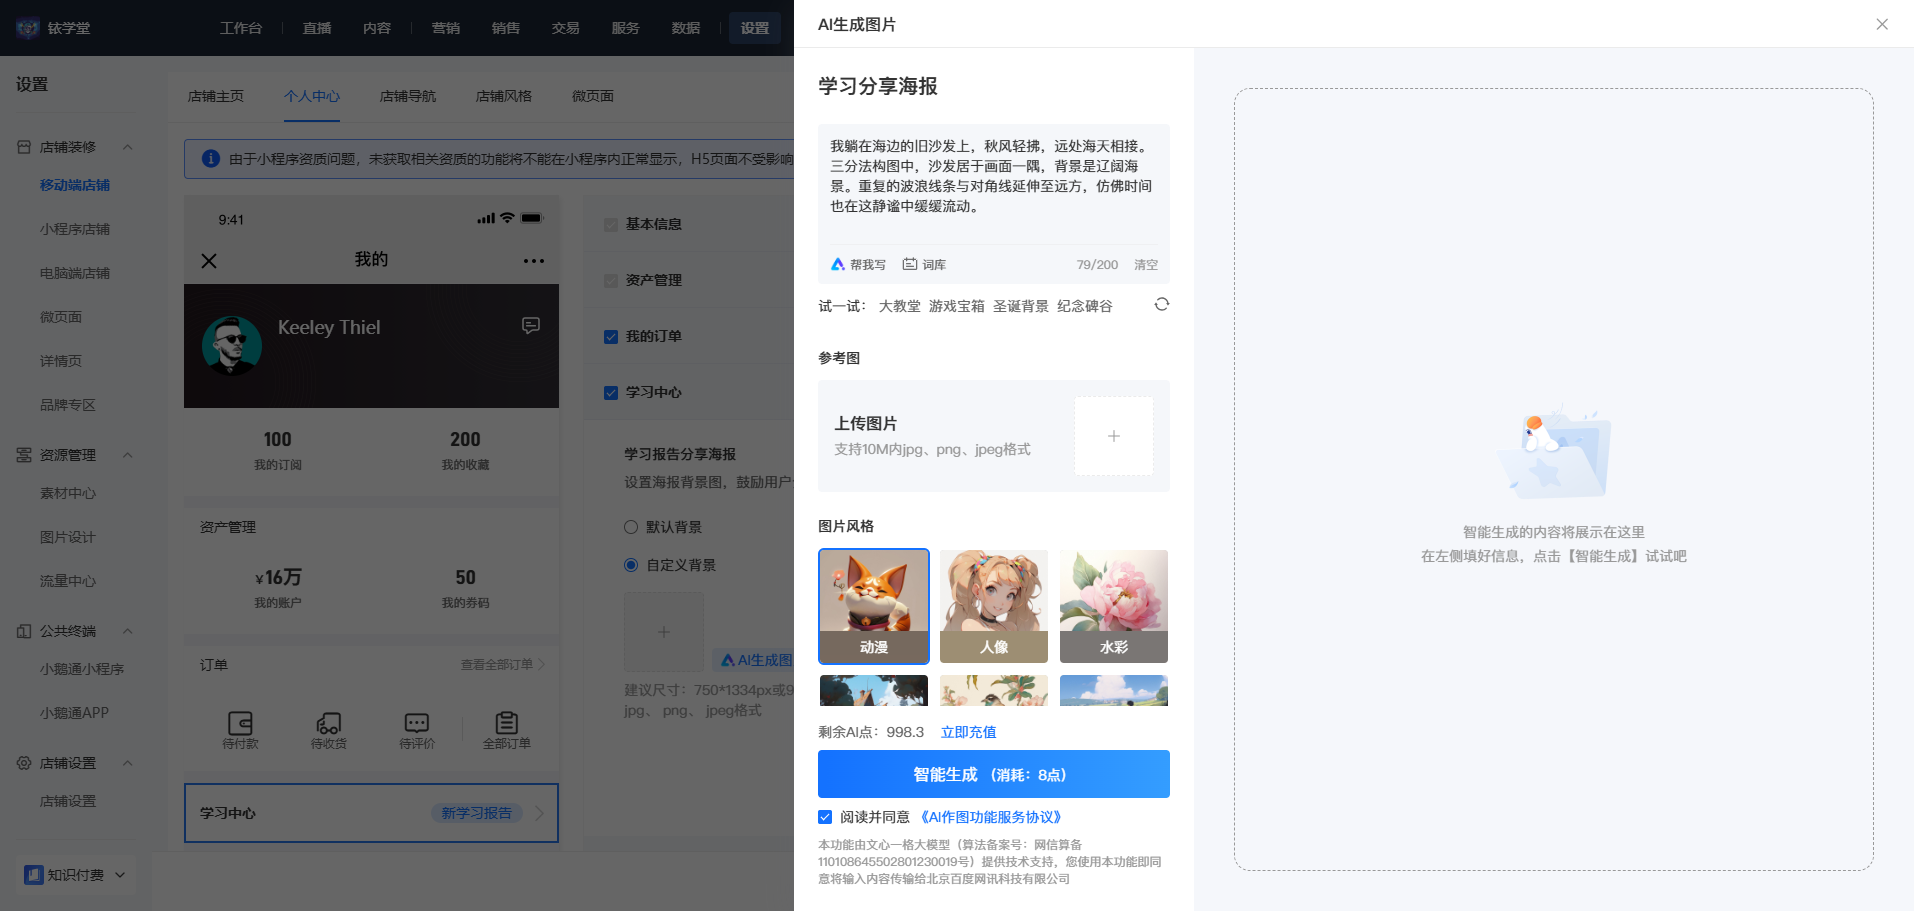Click the 帮我写 AI writing icon
This screenshot has width=1914, height=911.
tap(838, 264)
